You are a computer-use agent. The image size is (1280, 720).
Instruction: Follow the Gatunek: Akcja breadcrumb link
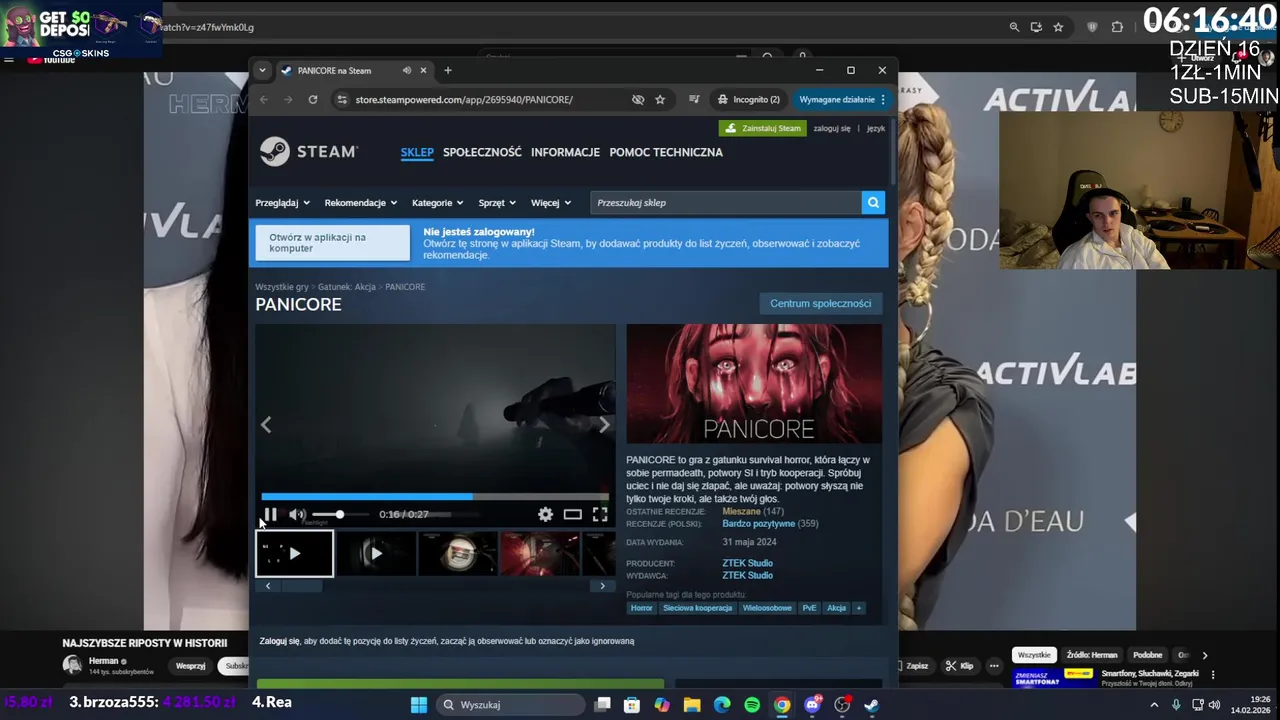(347, 287)
